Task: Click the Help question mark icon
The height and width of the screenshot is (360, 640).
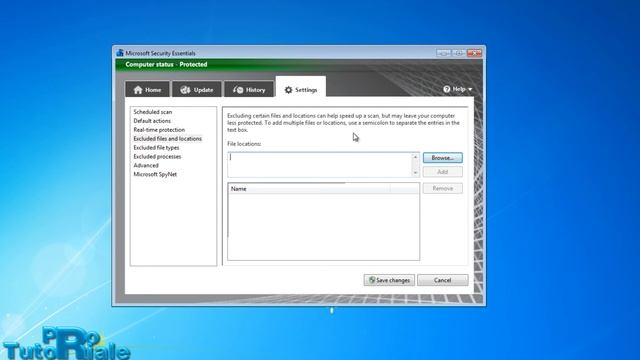Action: [447, 89]
